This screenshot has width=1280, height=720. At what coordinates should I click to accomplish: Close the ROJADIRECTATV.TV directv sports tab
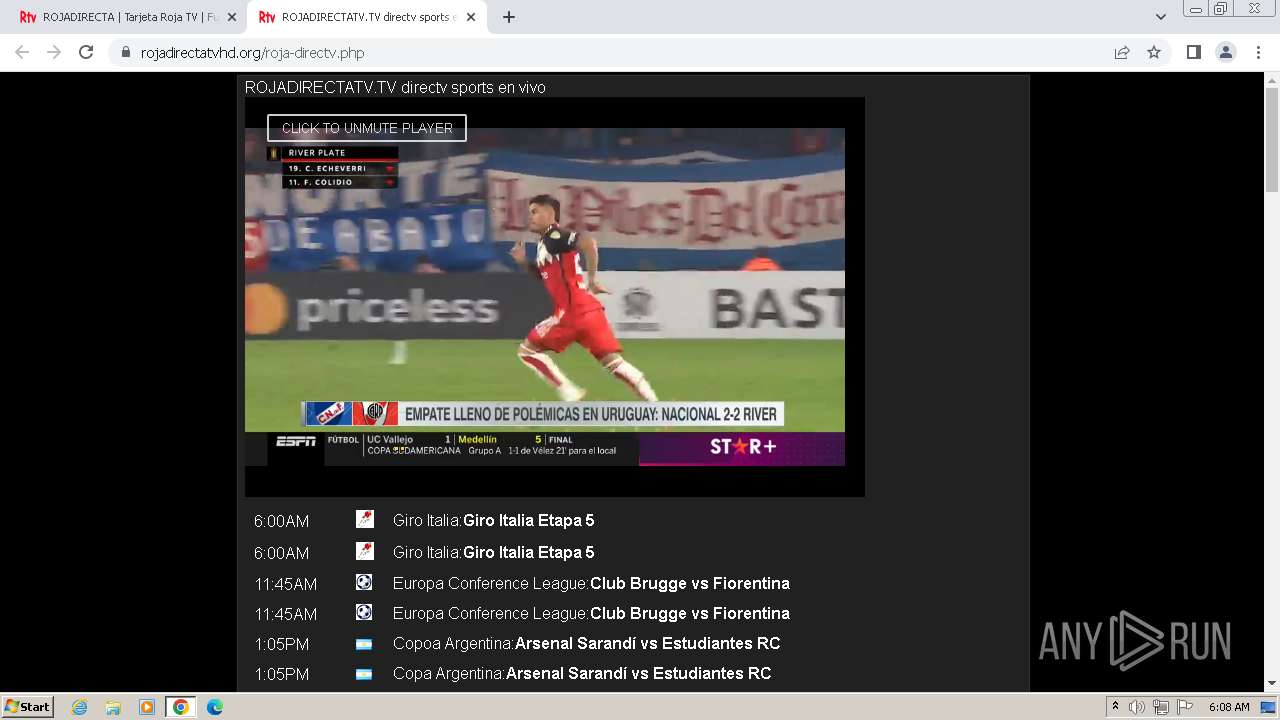point(471,17)
